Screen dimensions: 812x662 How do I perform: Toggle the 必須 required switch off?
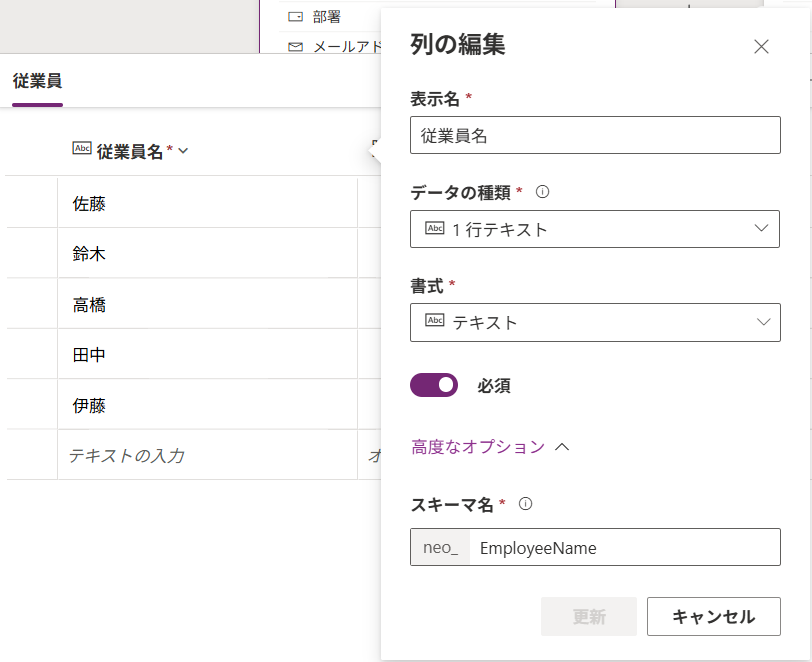click(x=434, y=385)
